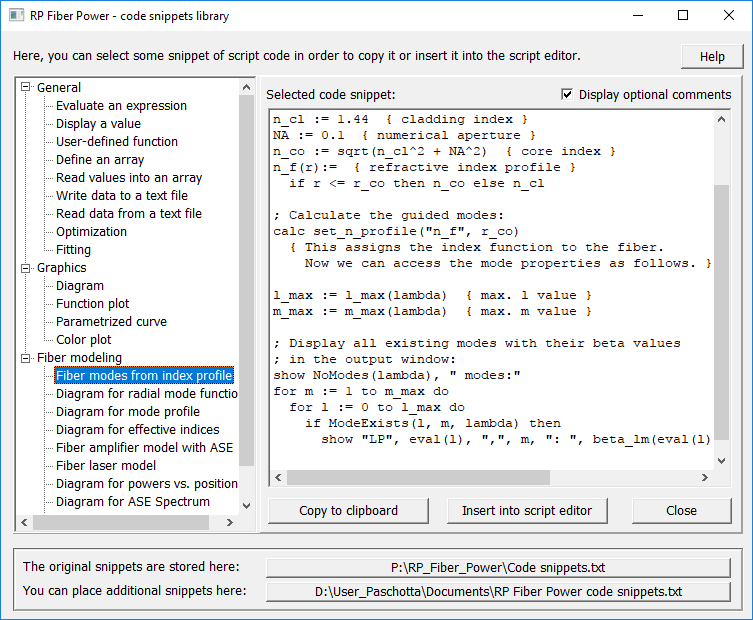
Task: Maximize the code snippets library window
Action: coord(683,15)
